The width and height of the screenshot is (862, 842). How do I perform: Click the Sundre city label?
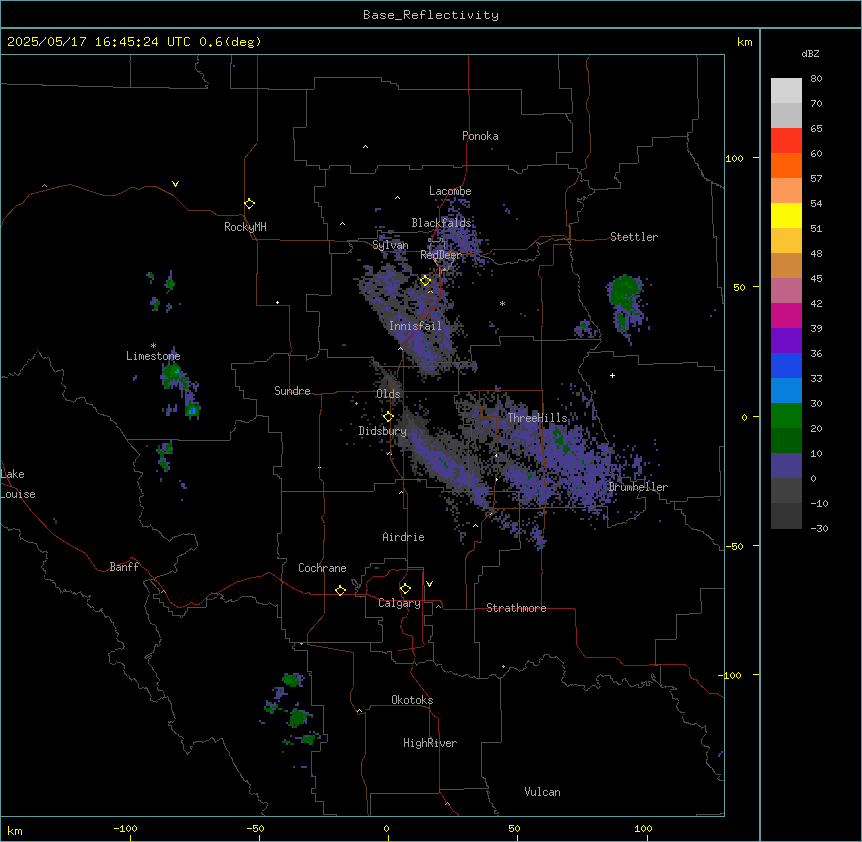[x=292, y=391]
